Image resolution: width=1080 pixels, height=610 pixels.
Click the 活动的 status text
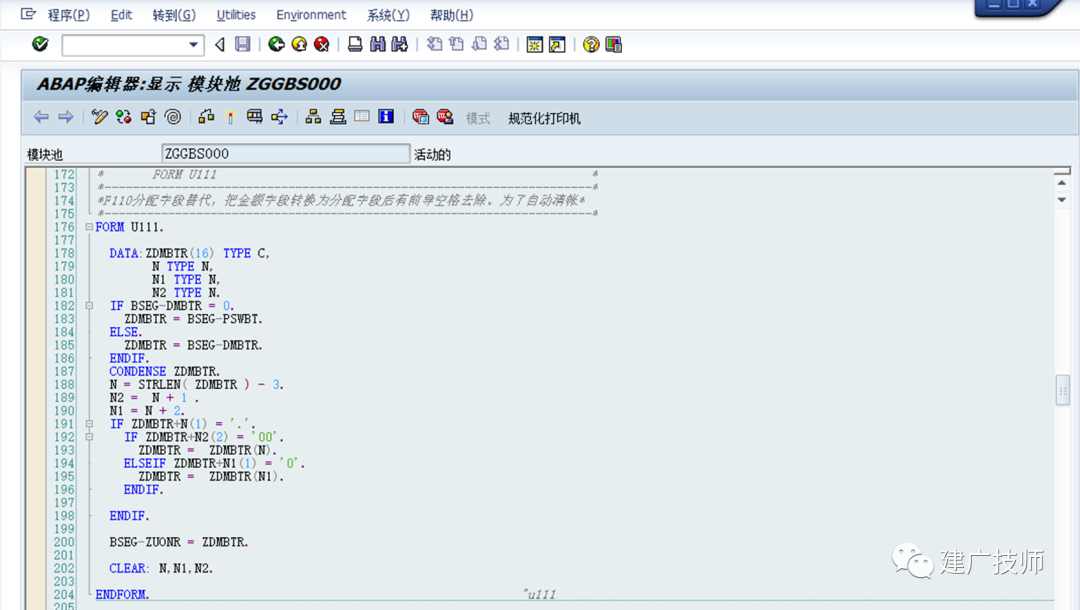pyautogui.click(x=432, y=155)
